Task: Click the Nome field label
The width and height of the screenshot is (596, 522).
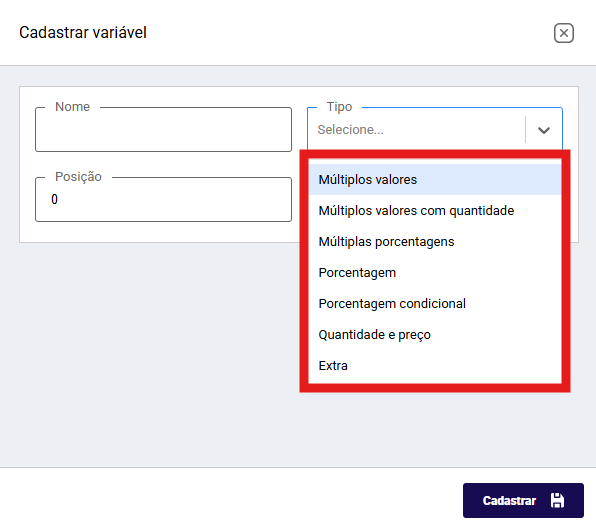Action: (73, 106)
